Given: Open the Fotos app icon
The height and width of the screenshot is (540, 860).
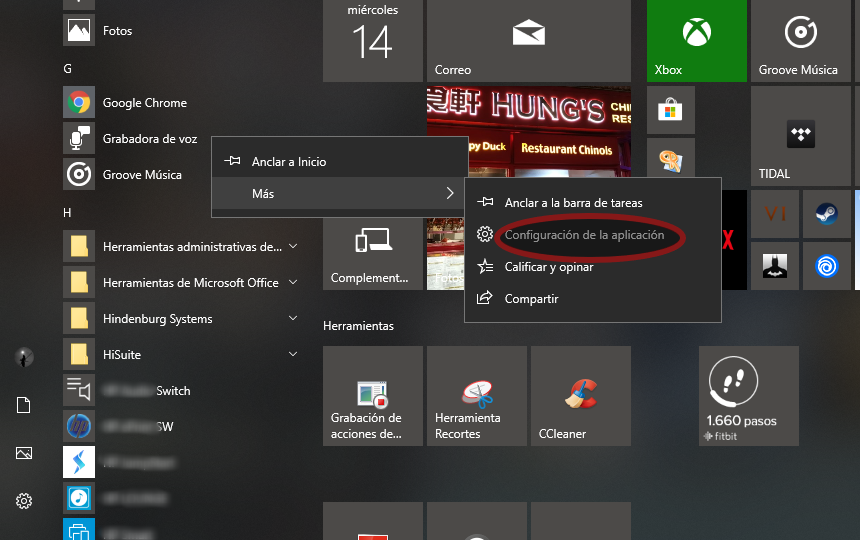Looking at the screenshot, I should click(79, 30).
